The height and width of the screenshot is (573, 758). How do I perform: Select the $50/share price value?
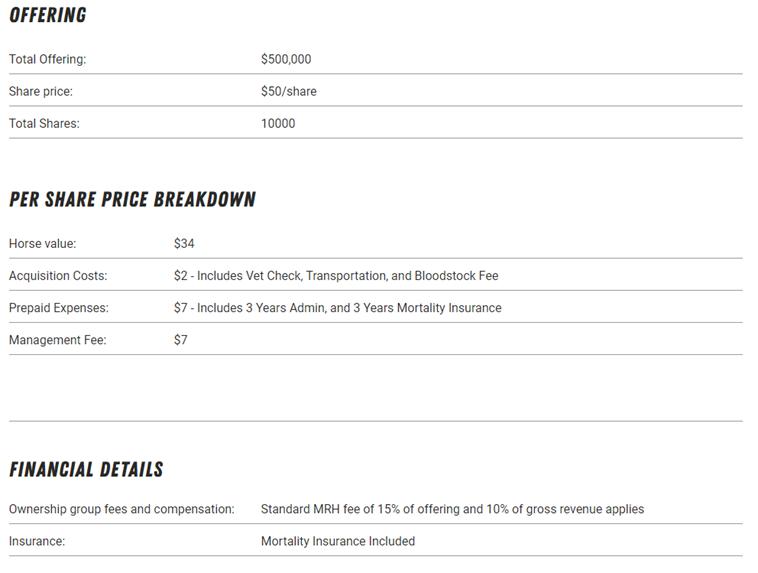[288, 91]
